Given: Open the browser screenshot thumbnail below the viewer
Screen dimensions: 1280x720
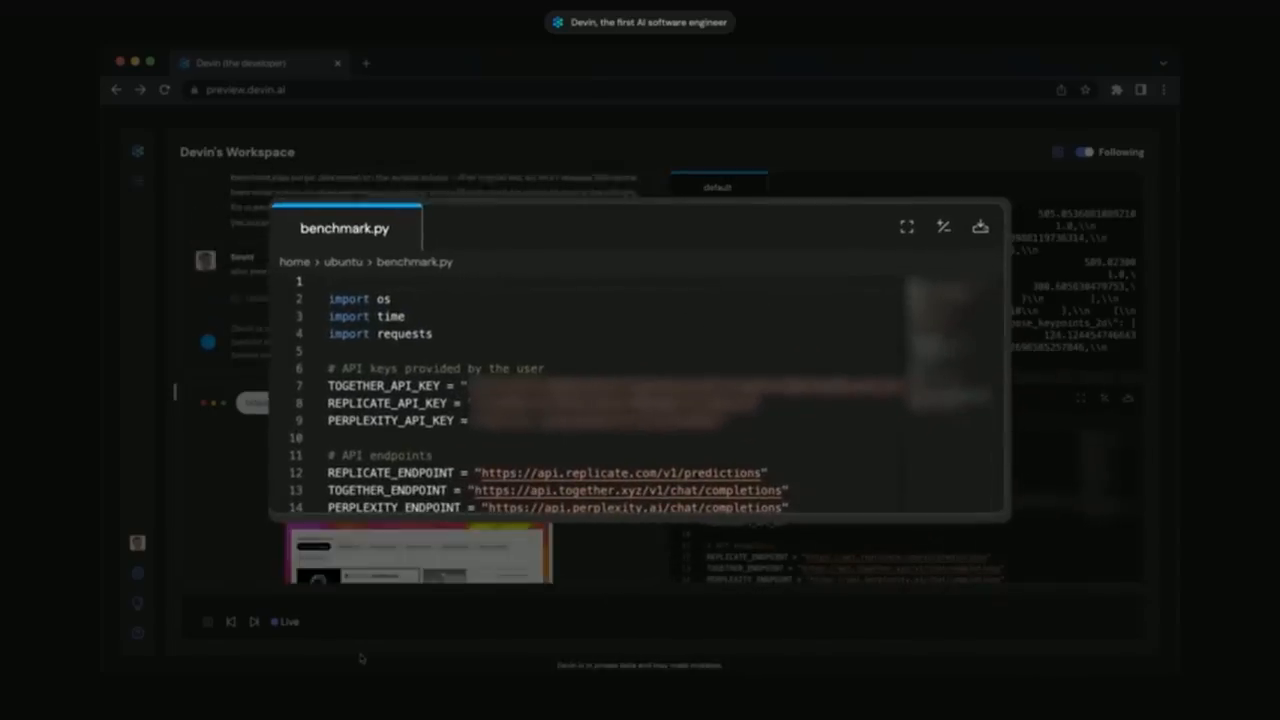Looking at the screenshot, I should [418, 553].
